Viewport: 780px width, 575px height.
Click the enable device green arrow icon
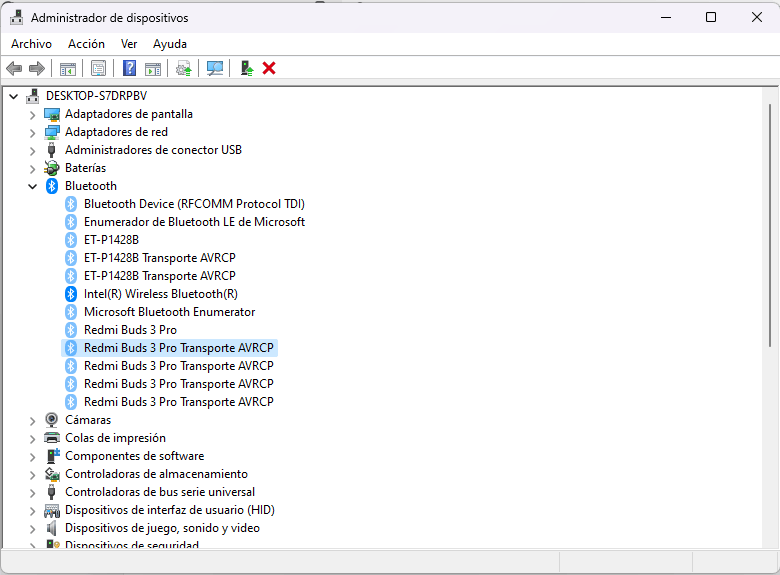click(x=247, y=68)
